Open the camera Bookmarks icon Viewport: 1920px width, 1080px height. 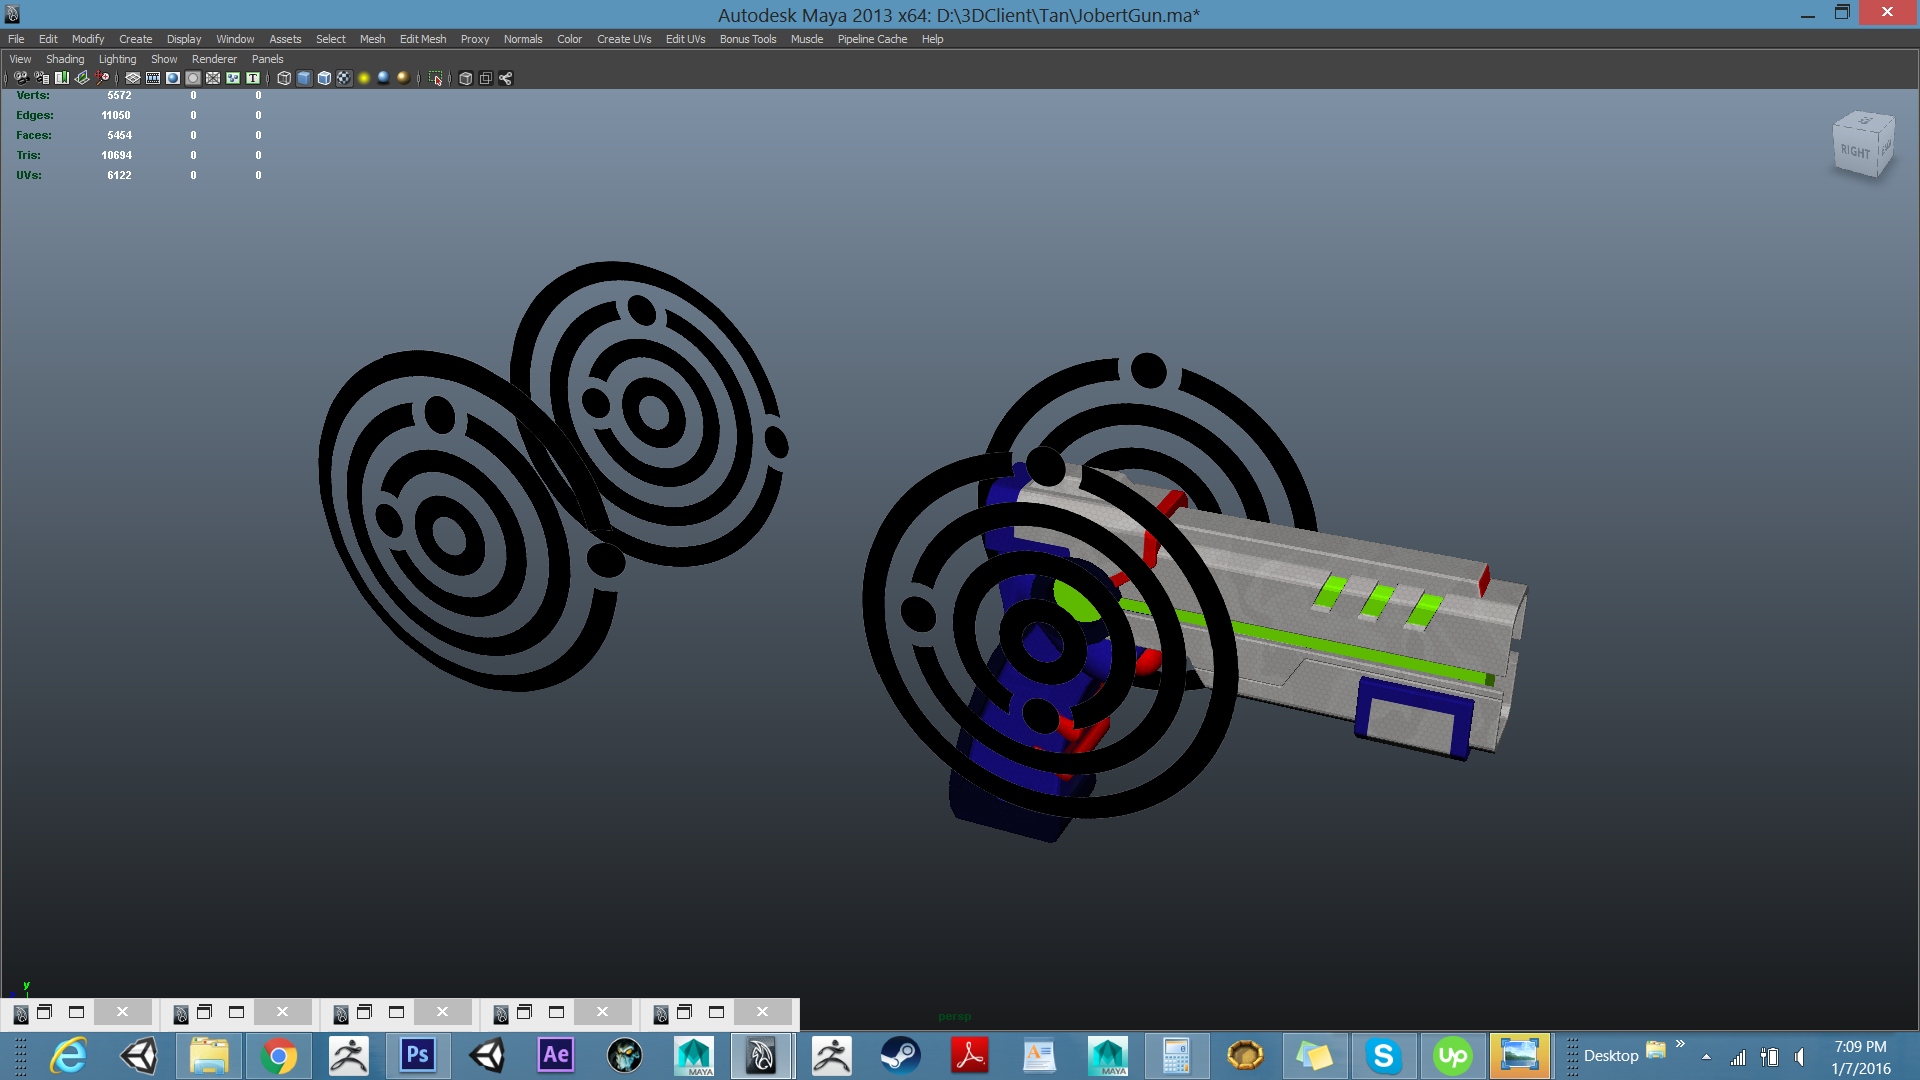[x=62, y=78]
